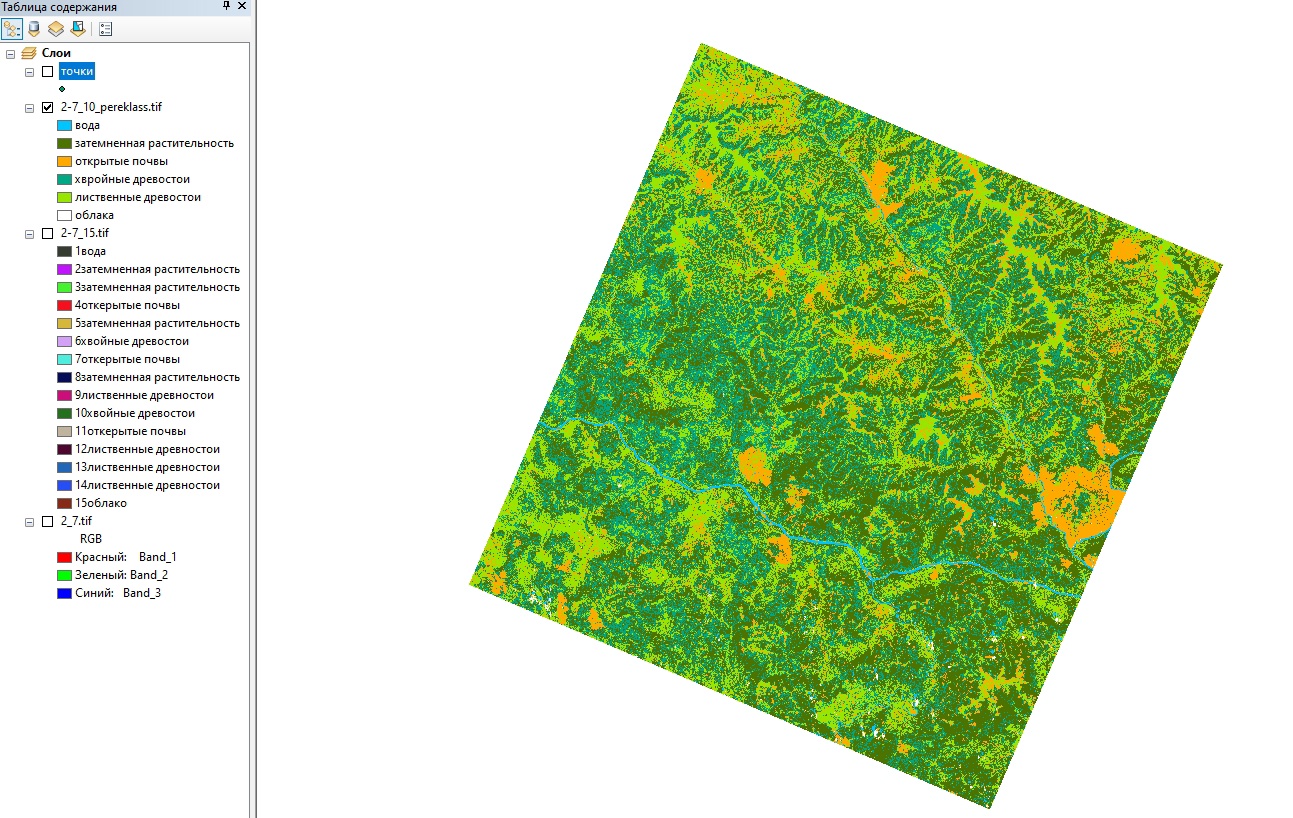
Task: Click the "хвройные древостои" class label
Action: click(132, 179)
